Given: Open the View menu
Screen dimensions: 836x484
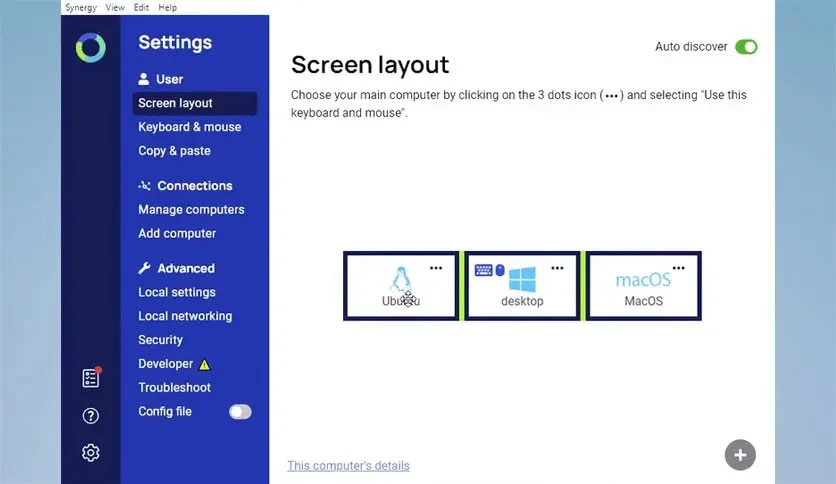Looking at the screenshot, I should [x=115, y=7].
